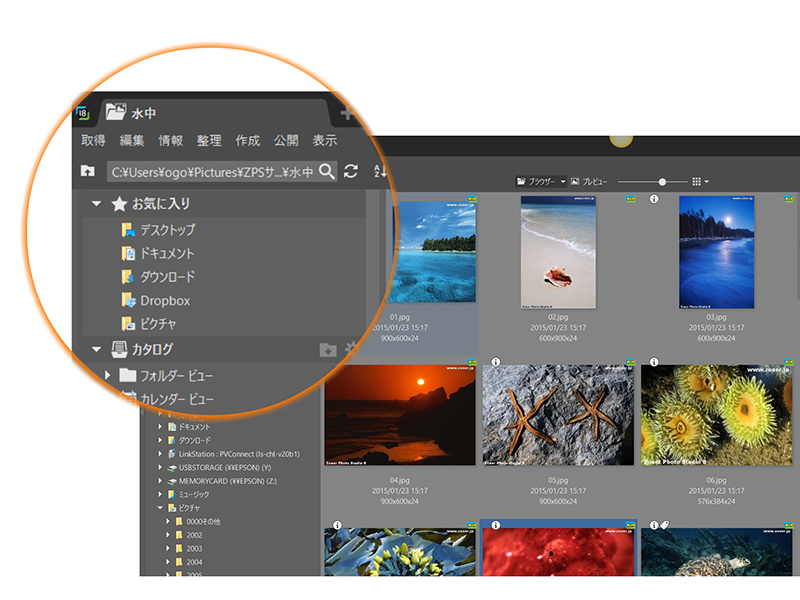
Task: Select カレンダー ビュー in catalog
Action: point(177,399)
